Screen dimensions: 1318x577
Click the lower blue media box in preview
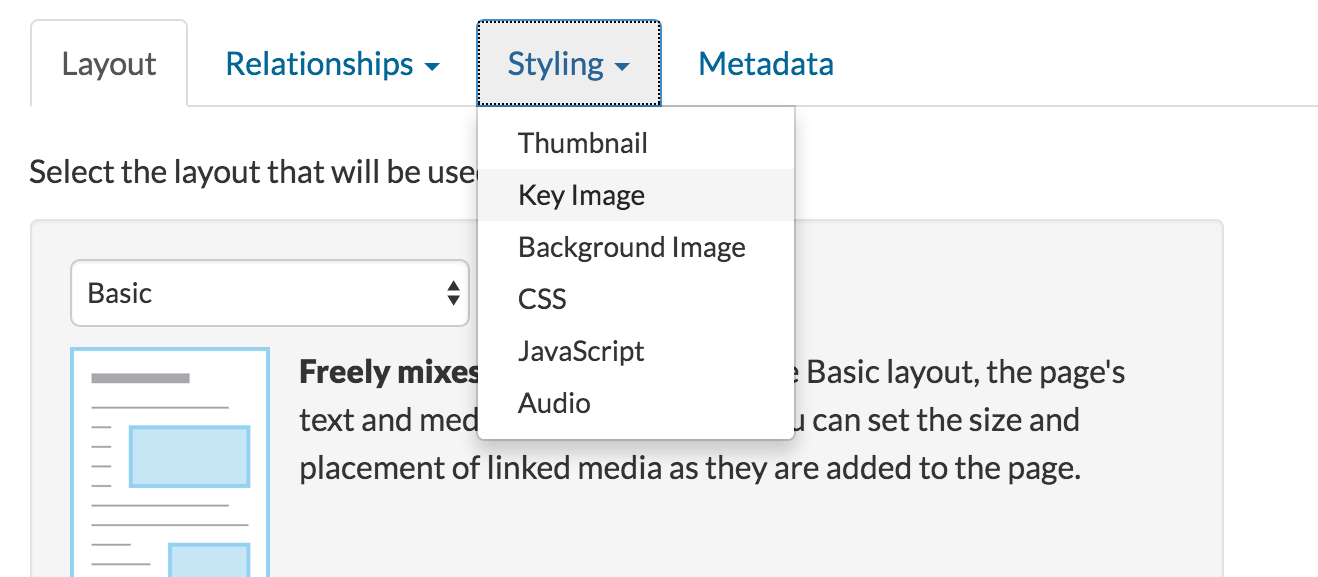coord(208,560)
